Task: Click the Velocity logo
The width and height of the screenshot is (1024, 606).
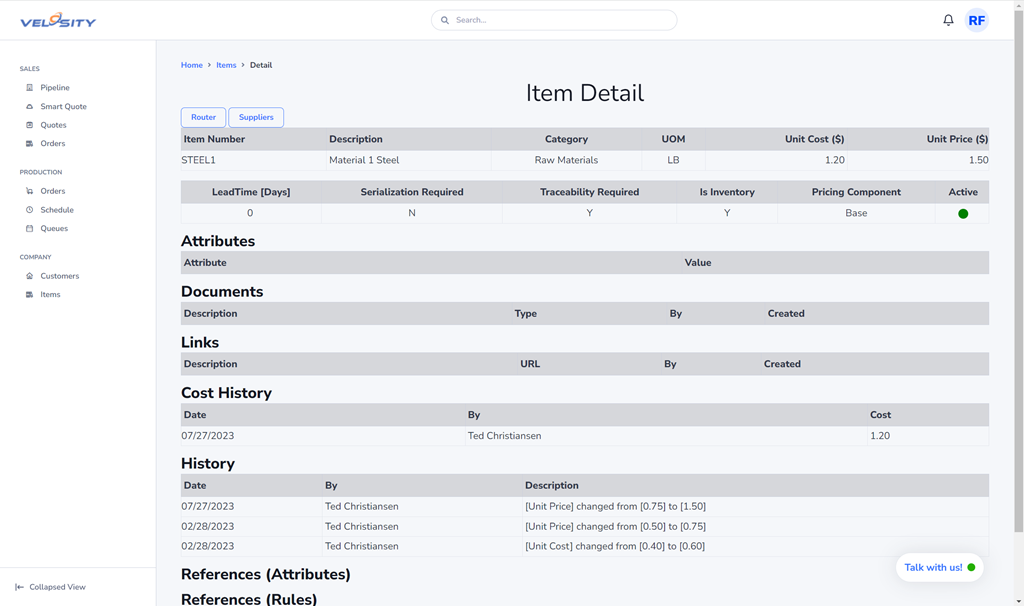Action: (x=58, y=20)
